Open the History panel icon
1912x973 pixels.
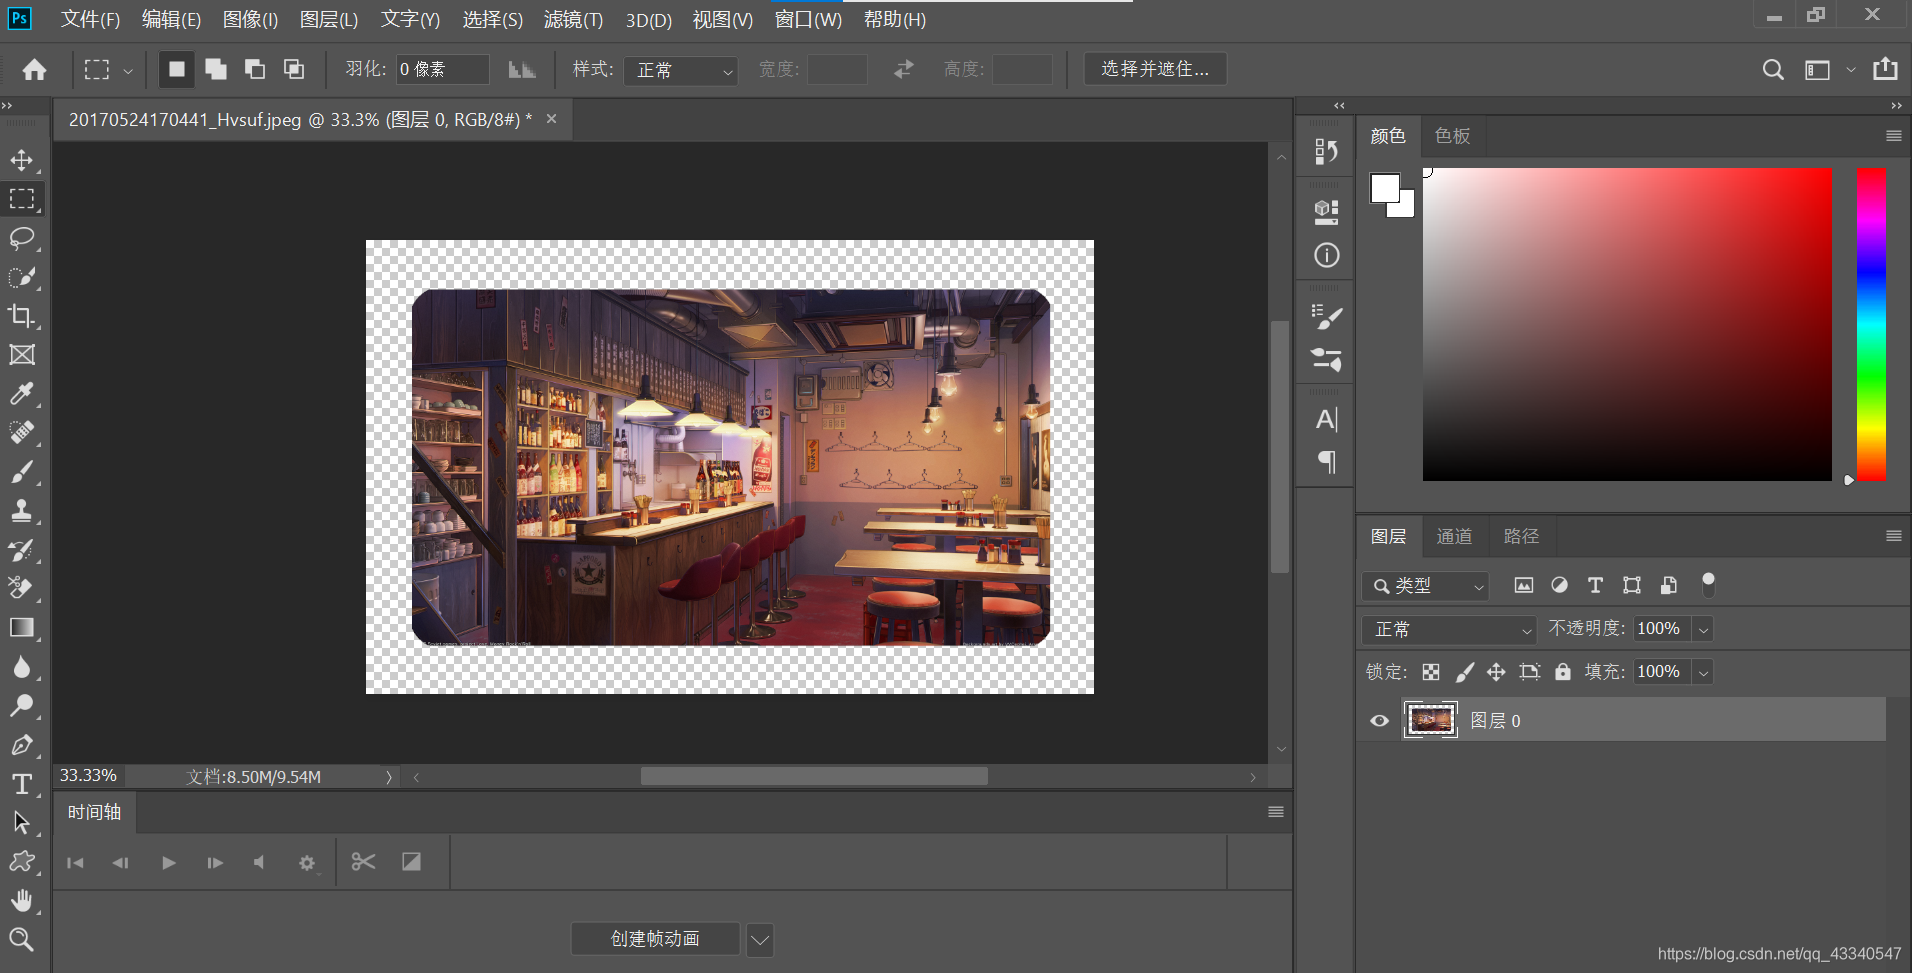pyautogui.click(x=1326, y=151)
